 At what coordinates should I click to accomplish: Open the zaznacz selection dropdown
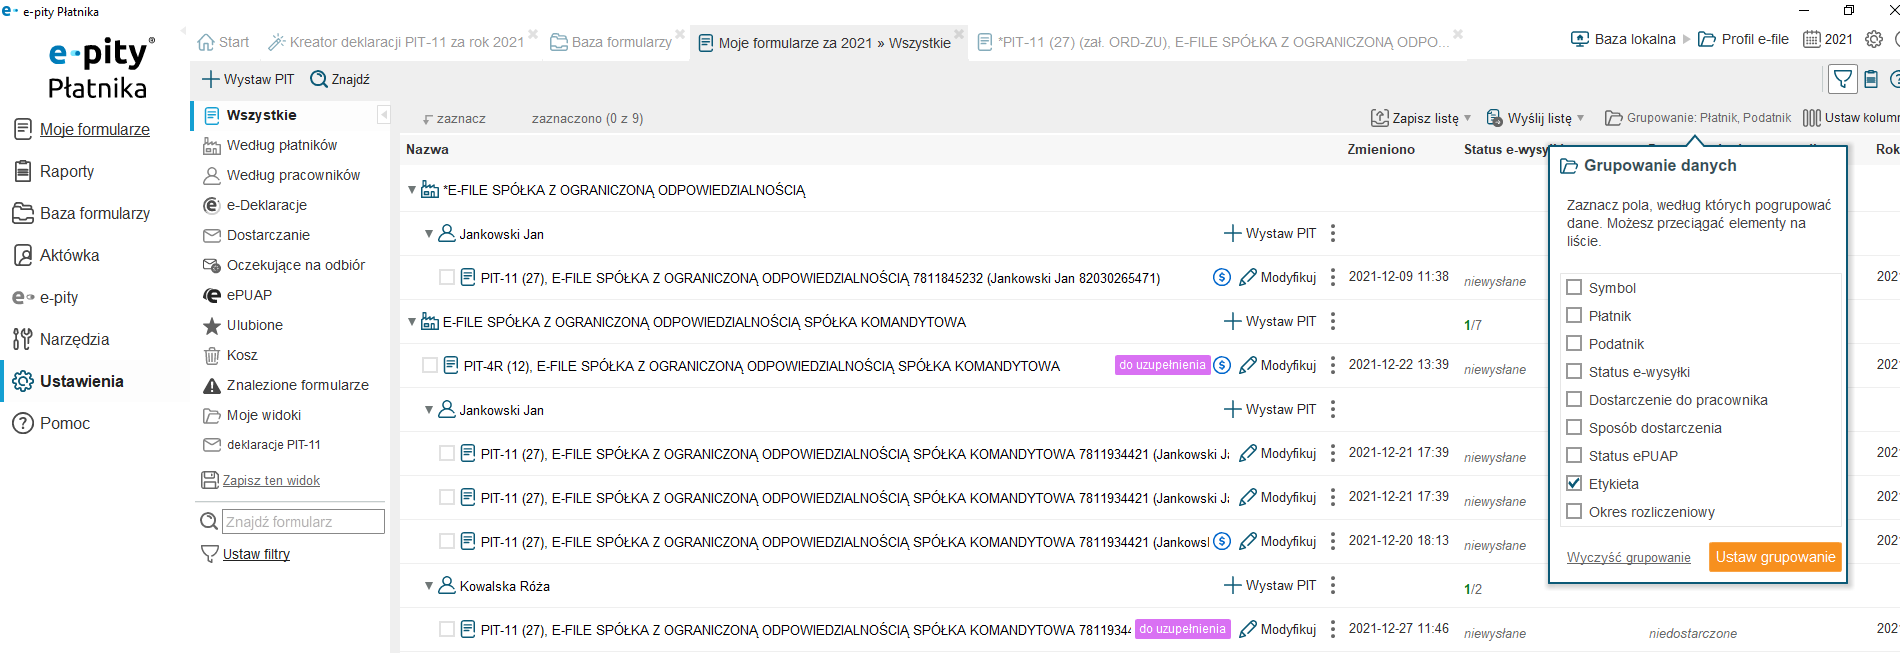click(x=454, y=119)
